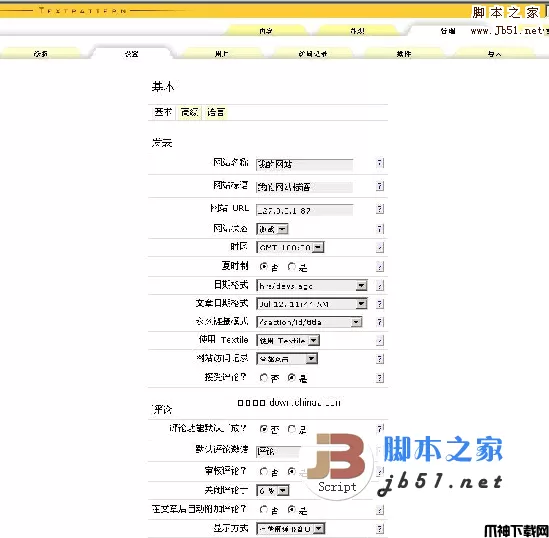Open help for 日期格式 date format
This screenshot has width=549, height=538.
(x=380, y=286)
